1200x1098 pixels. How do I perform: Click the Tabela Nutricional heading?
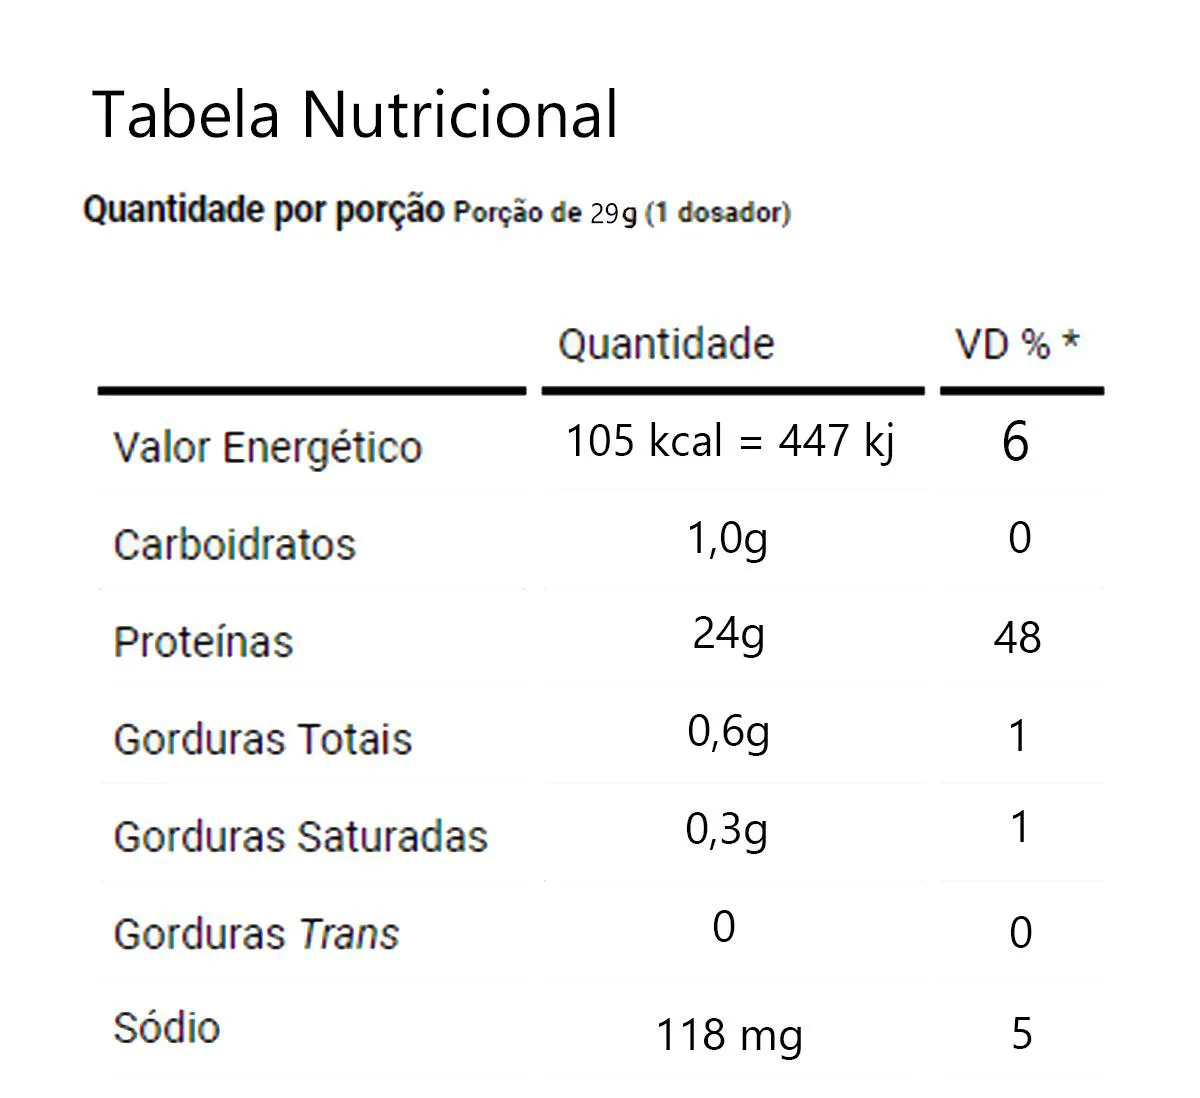click(355, 113)
